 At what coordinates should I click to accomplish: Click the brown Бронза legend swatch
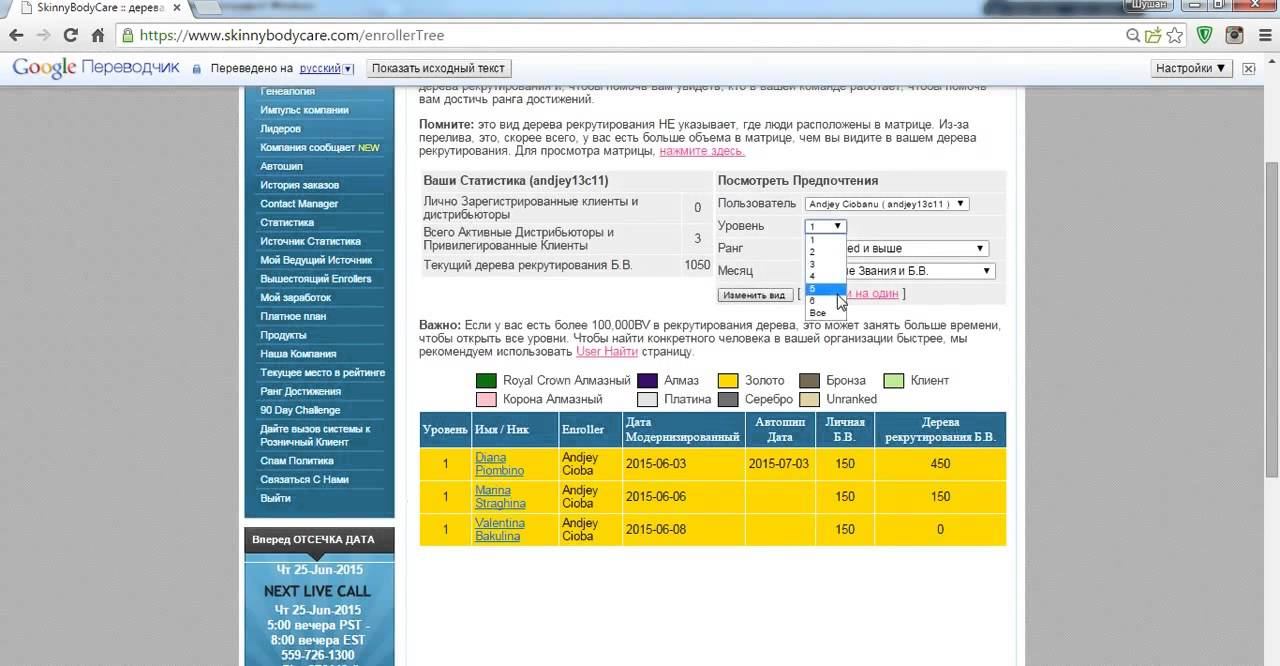tap(809, 380)
